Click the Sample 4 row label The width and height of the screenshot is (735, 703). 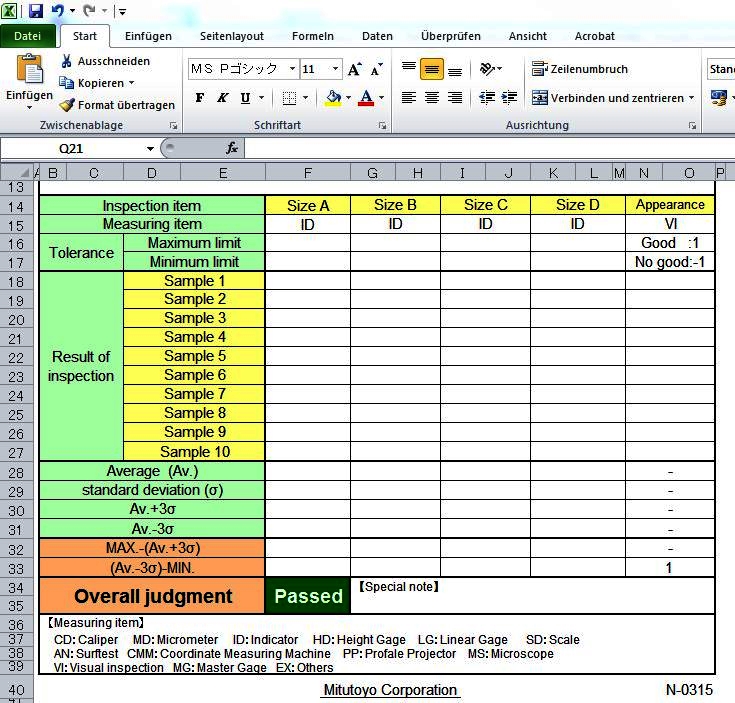coord(194,337)
